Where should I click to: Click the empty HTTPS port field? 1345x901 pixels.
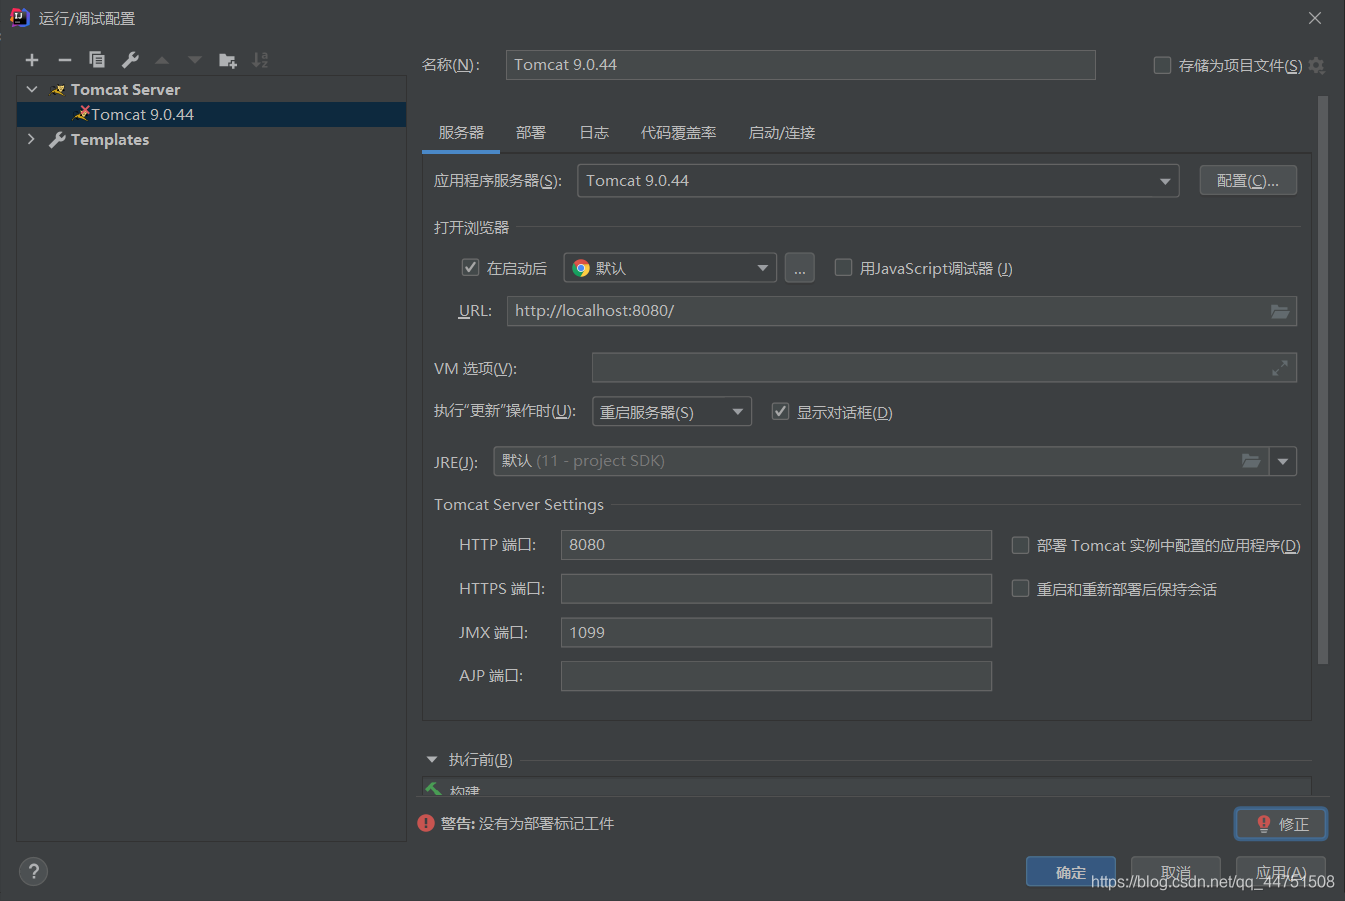pyautogui.click(x=776, y=589)
